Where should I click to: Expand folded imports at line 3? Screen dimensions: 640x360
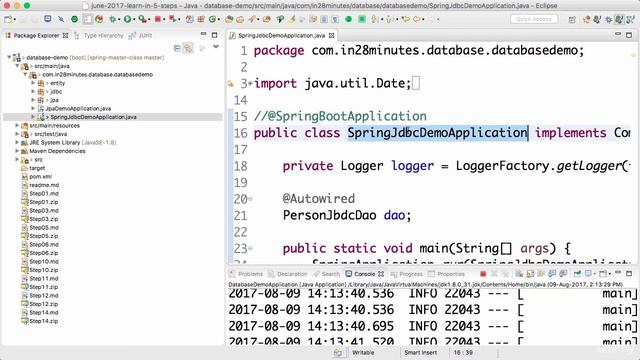[x=250, y=83]
